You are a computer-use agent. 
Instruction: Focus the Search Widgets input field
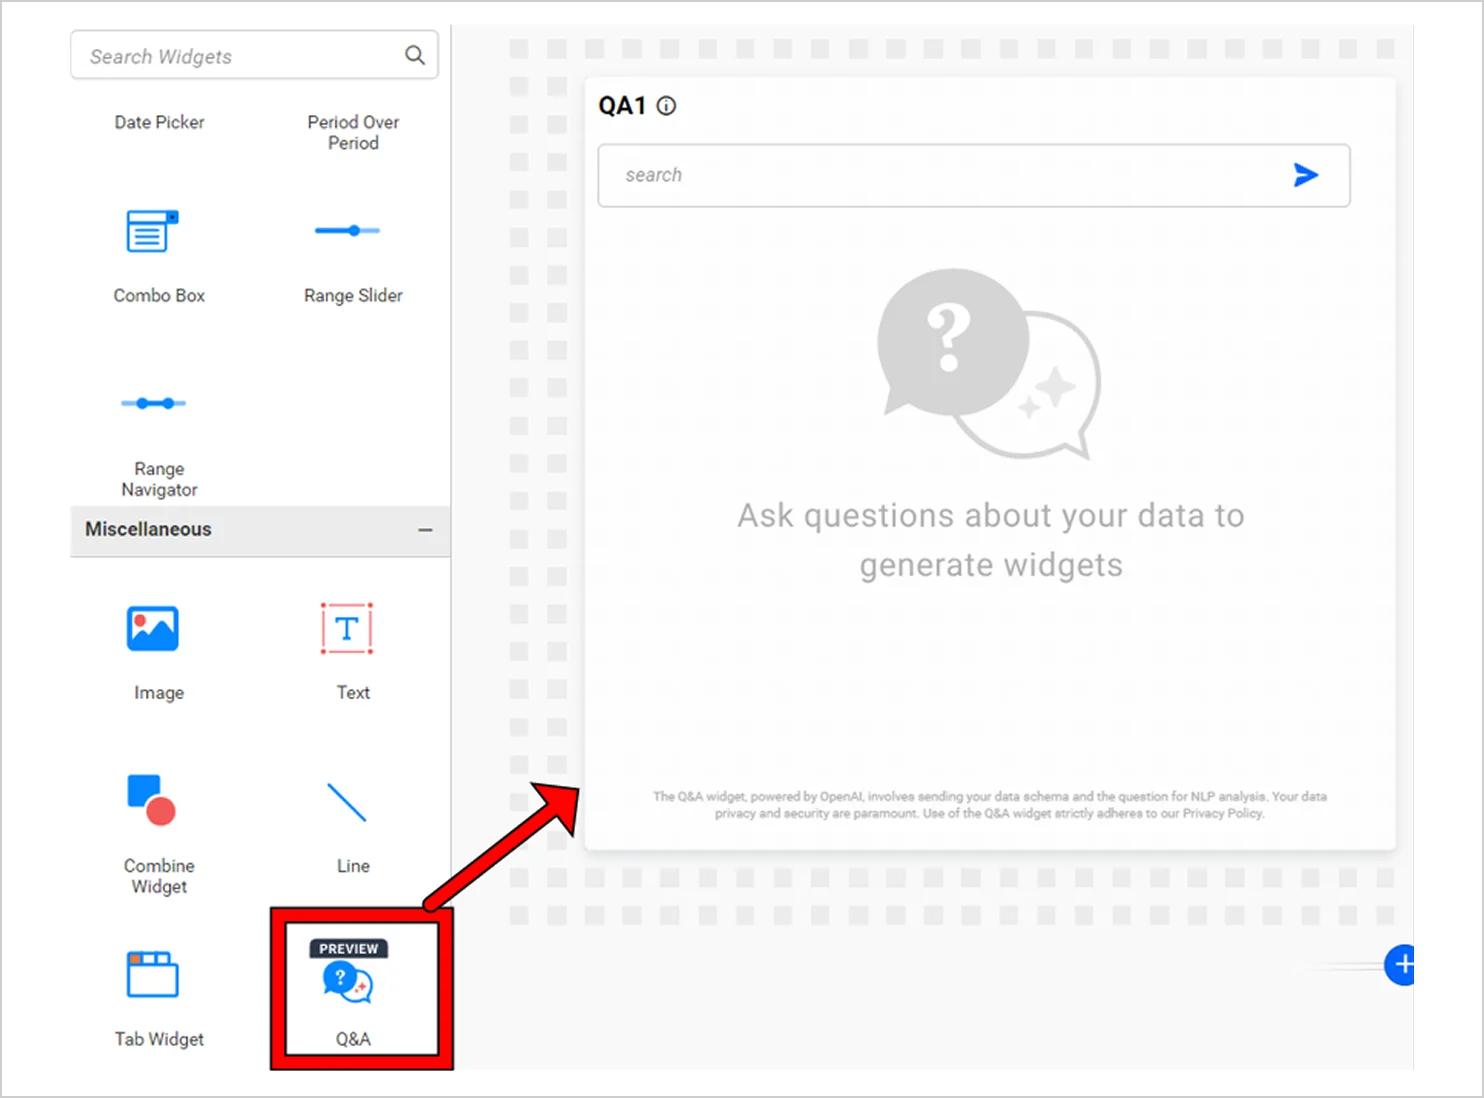point(240,56)
